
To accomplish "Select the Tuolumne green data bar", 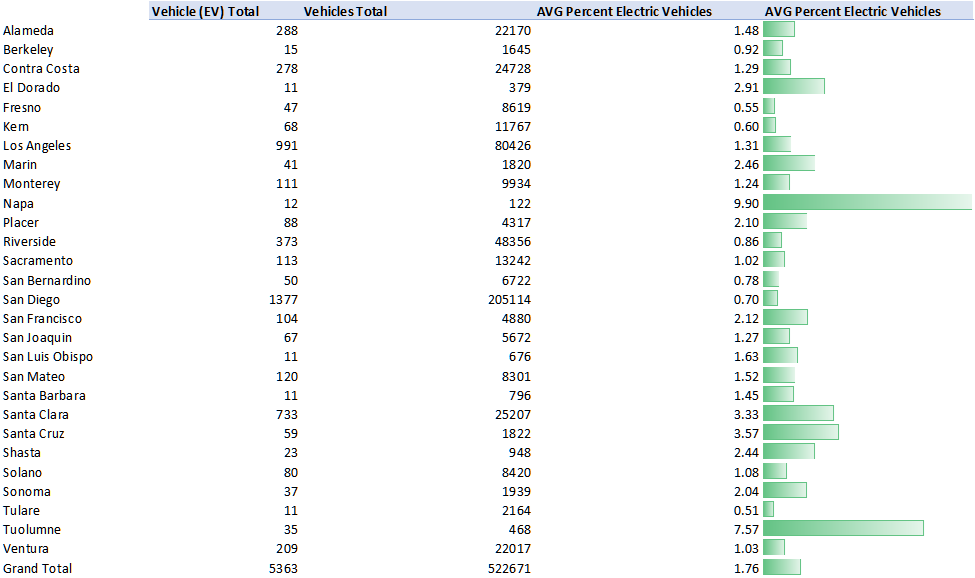I will pyautogui.click(x=842, y=529).
